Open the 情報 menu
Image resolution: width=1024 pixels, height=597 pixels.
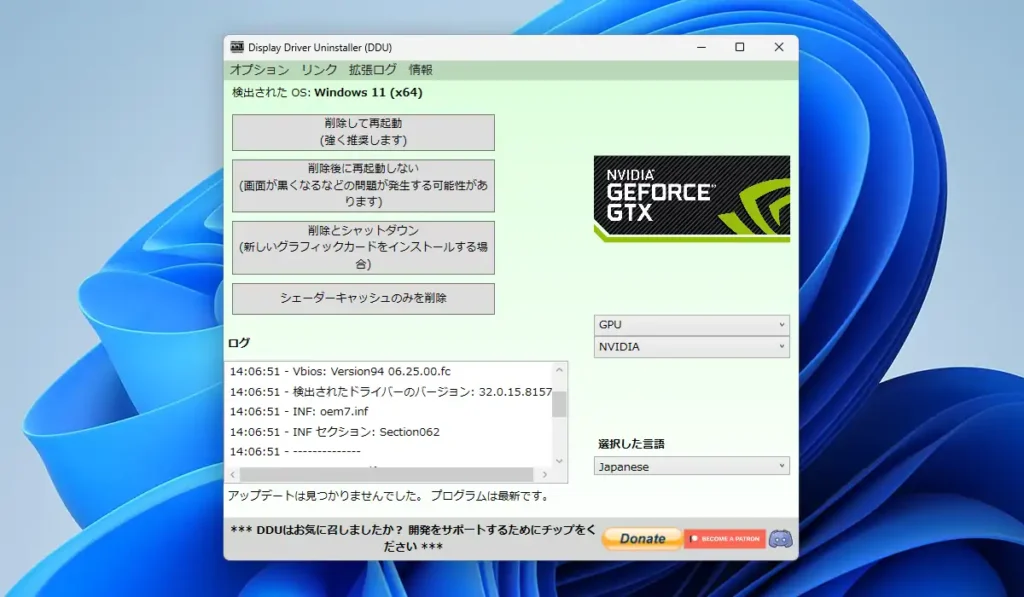[420, 70]
